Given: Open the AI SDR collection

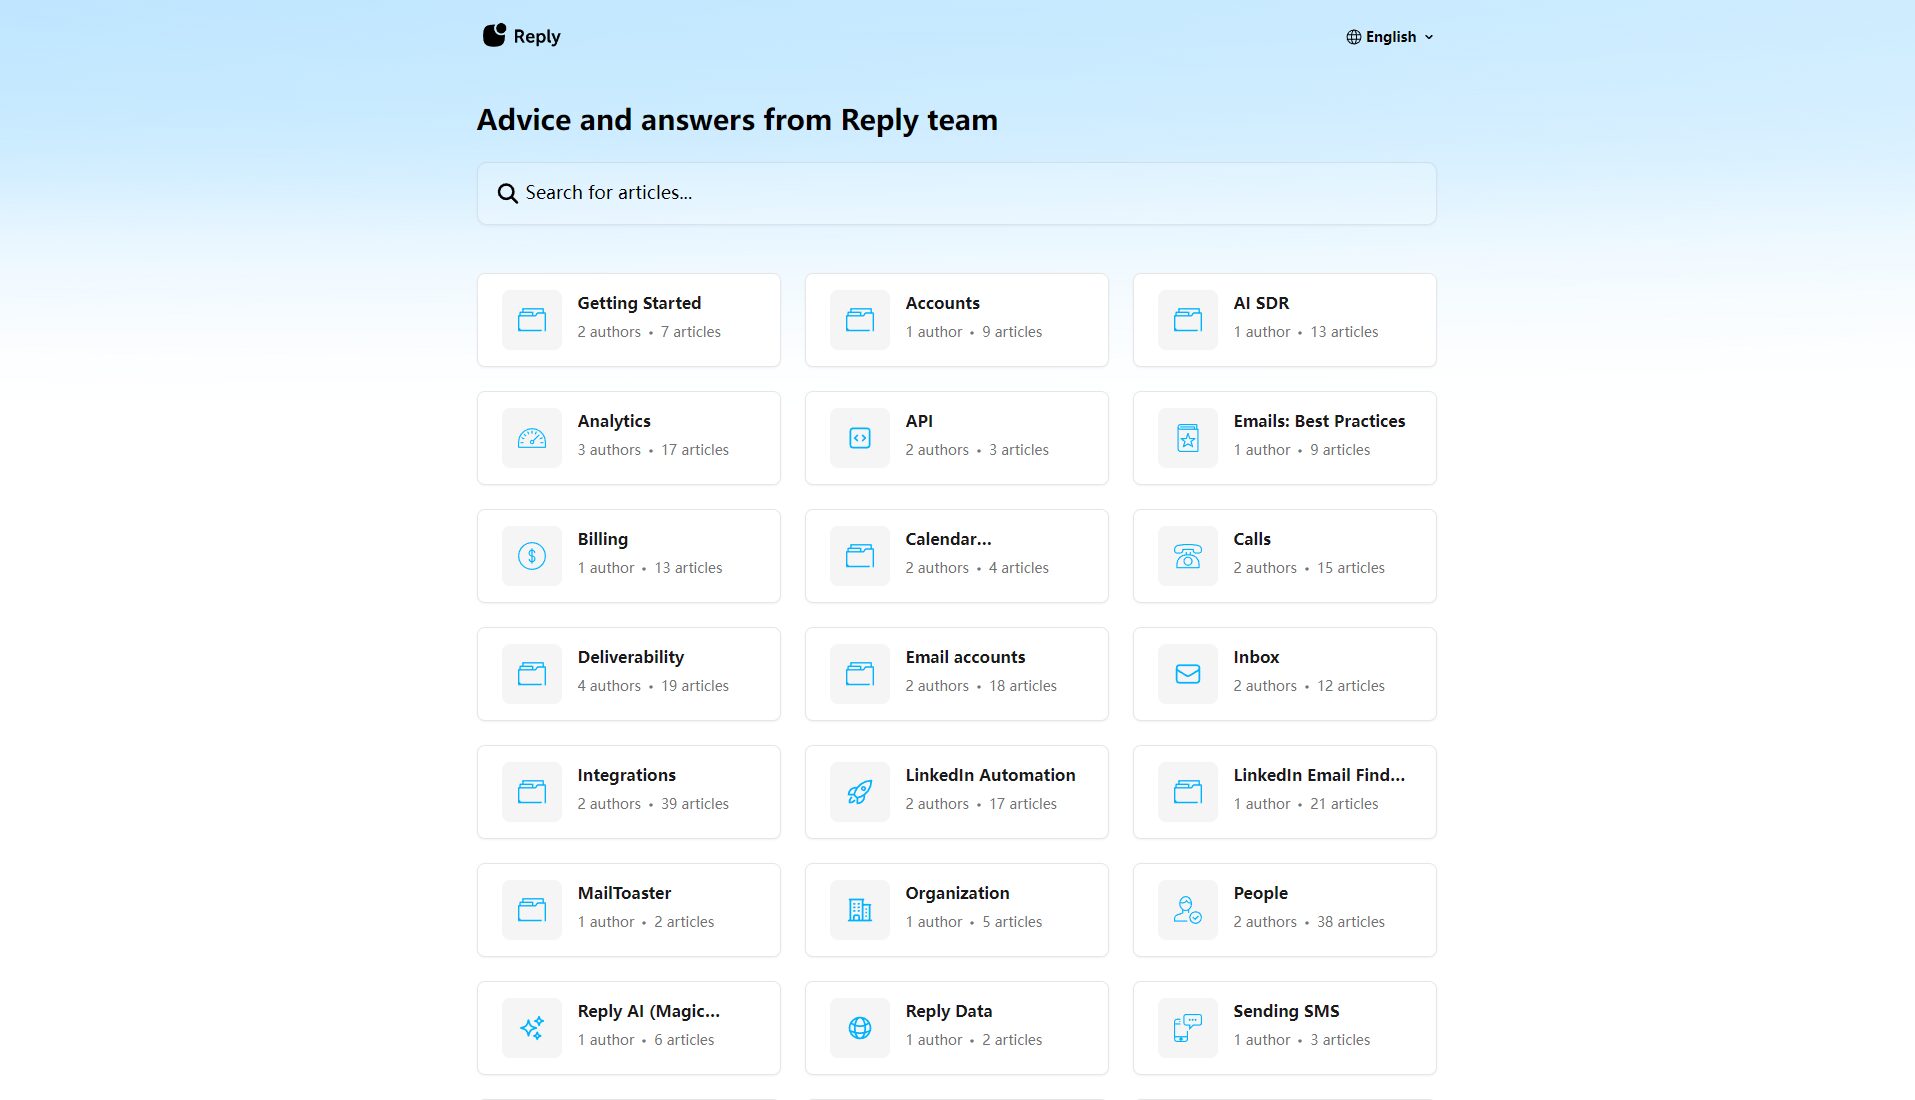Looking at the screenshot, I should (1284, 320).
